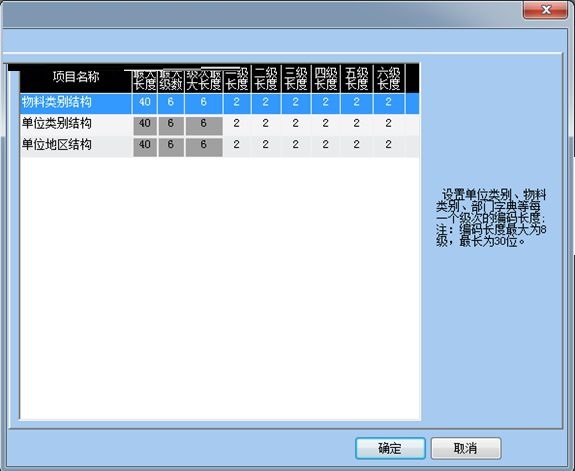Select 单位地区结构 四级长度 cell
575x471 pixels.
click(326, 145)
